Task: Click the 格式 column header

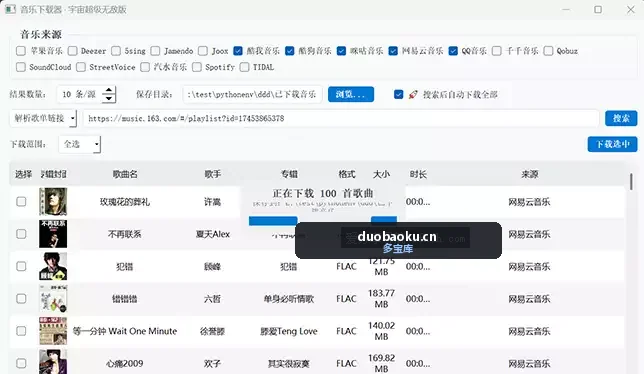Action: click(347, 174)
